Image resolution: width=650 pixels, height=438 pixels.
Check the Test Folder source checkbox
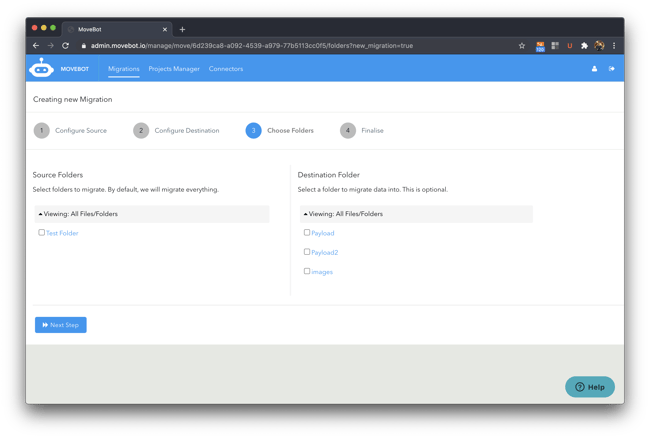[x=41, y=233]
